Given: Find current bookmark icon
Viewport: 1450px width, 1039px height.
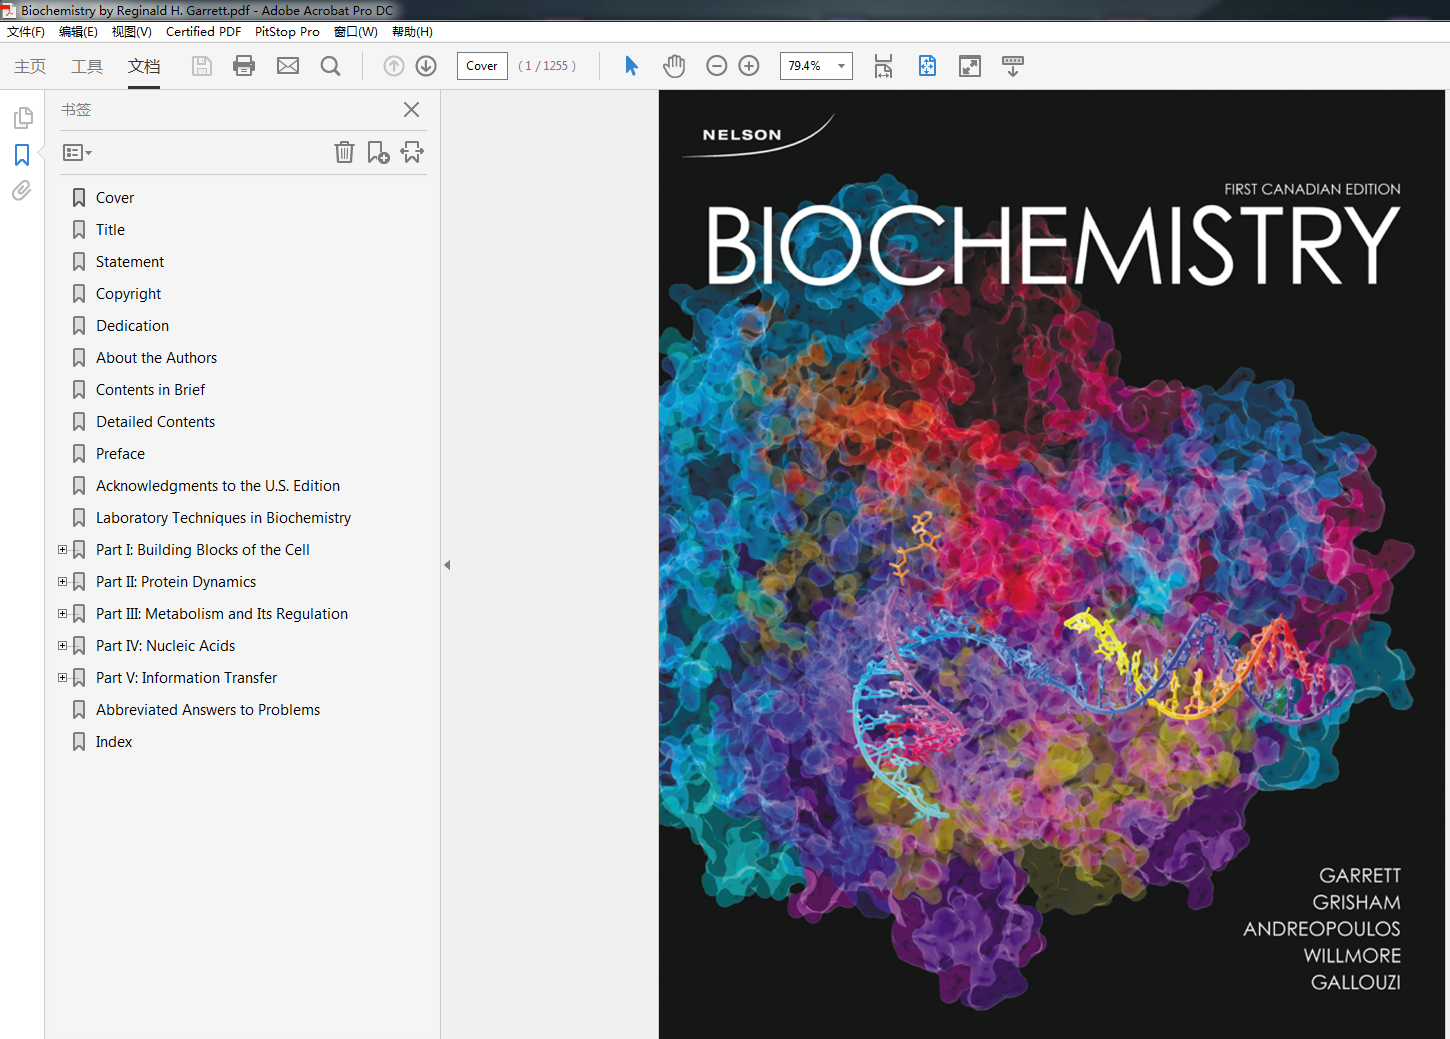Looking at the screenshot, I should pos(412,152).
